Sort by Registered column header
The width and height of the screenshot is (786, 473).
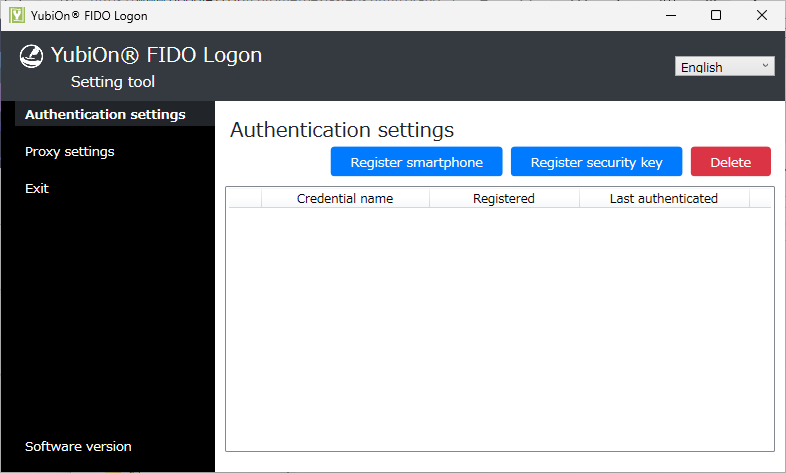504,198
